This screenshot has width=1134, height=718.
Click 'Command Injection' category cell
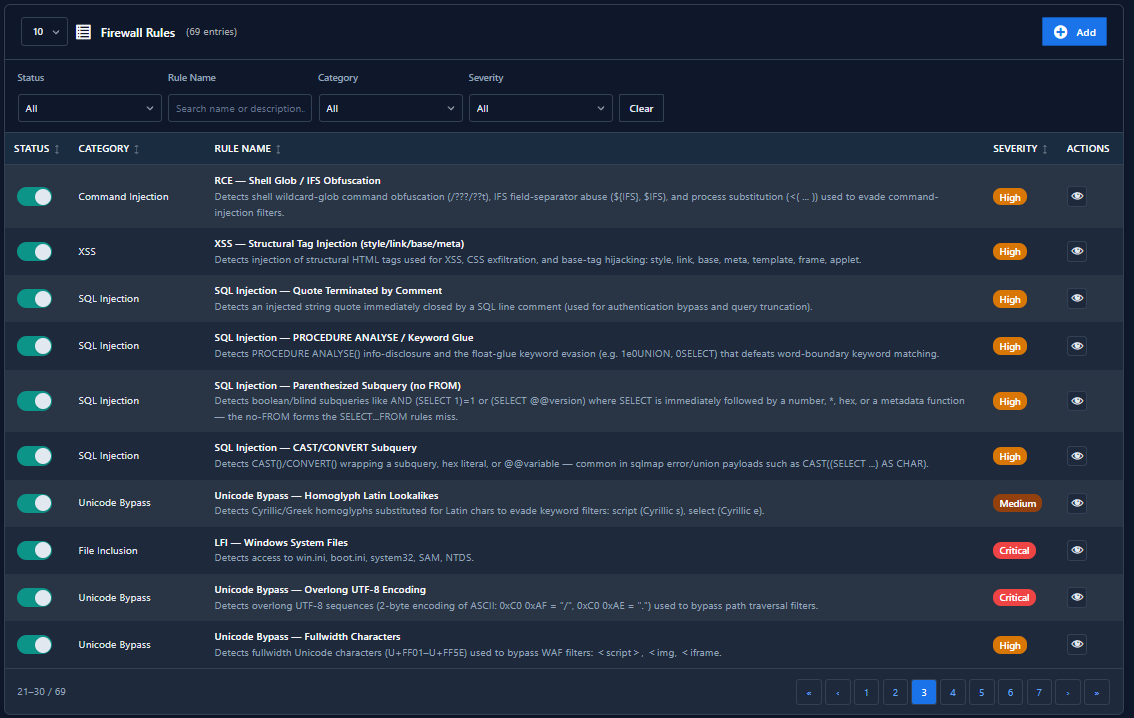point(124,197)
